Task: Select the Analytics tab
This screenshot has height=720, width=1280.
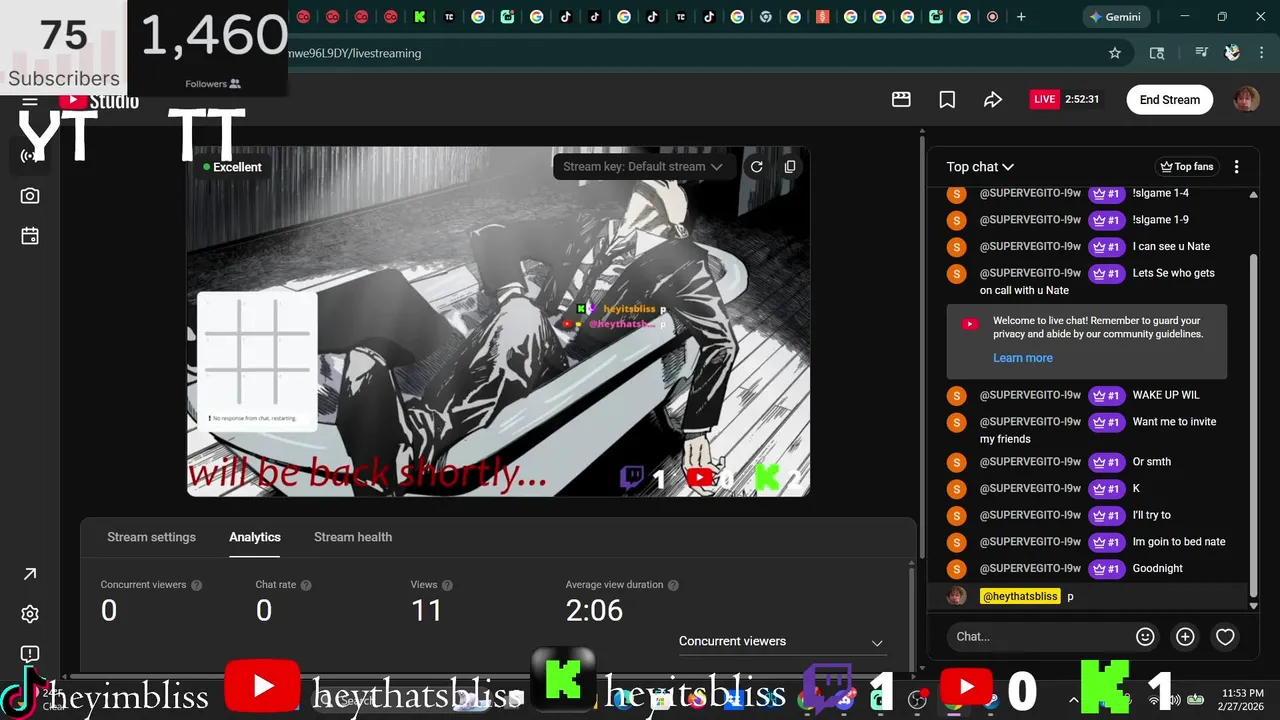Action: 255,537
